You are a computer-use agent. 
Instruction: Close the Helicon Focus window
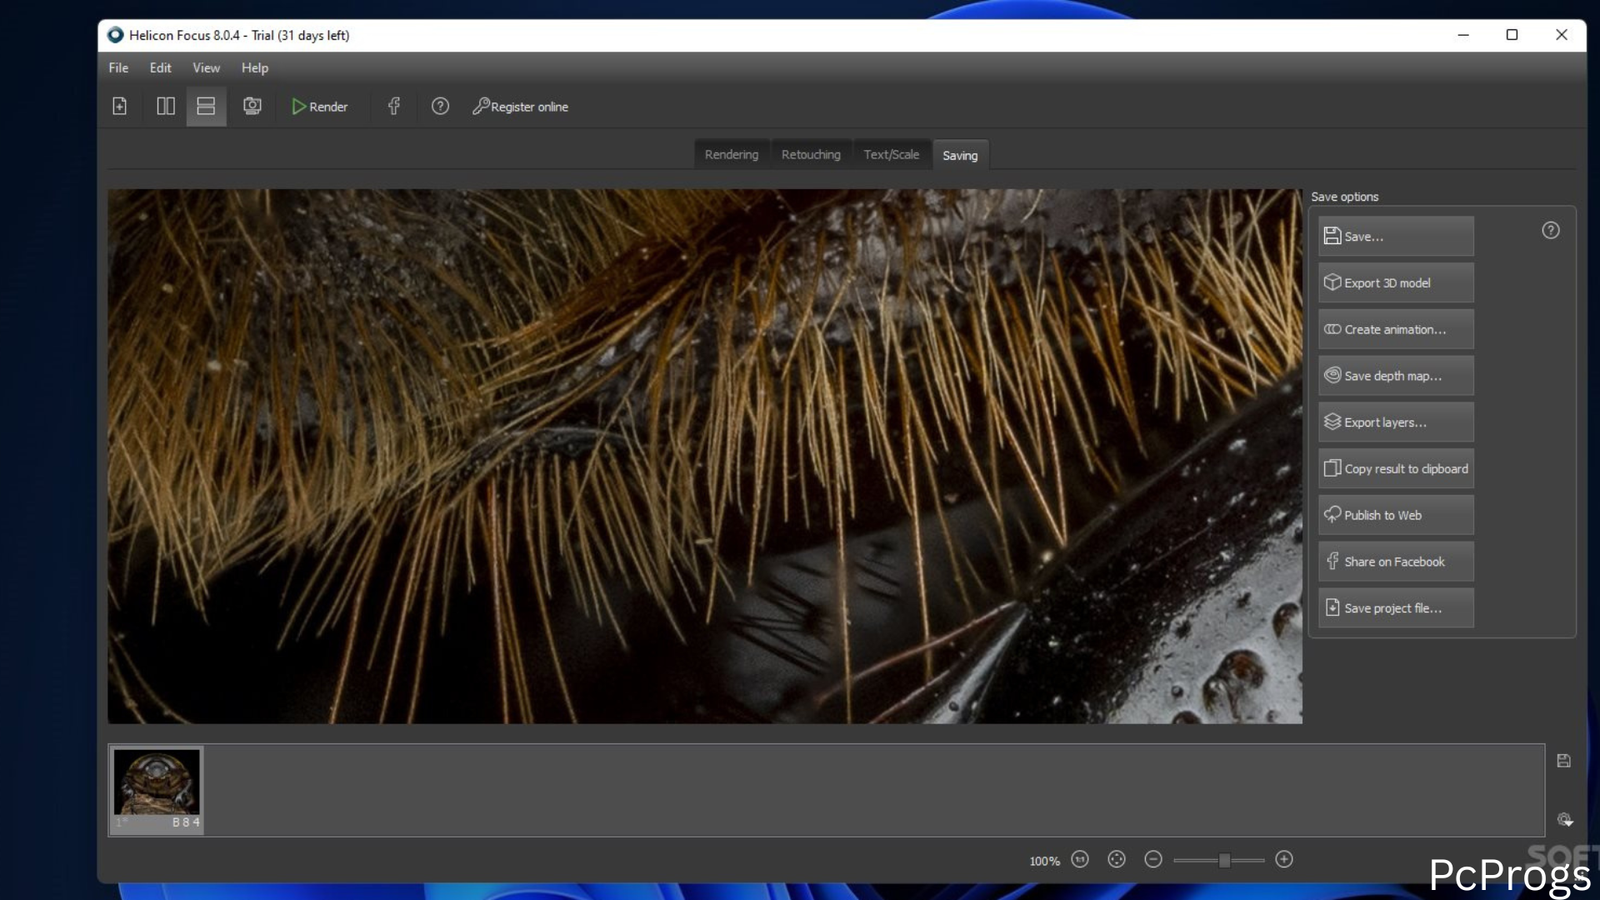pos(1561,35)
